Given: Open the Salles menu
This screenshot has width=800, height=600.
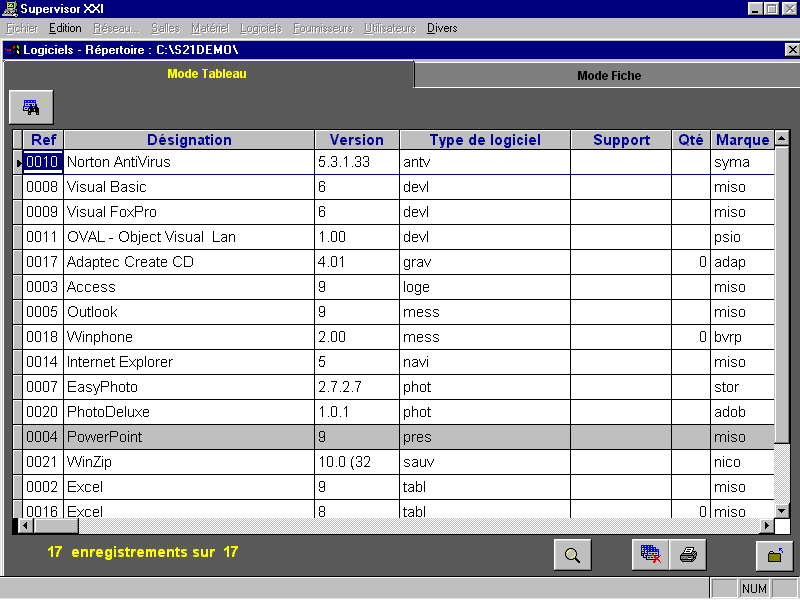Looking at the screenshot, I should pyautogui.click(x=165, y=29).
